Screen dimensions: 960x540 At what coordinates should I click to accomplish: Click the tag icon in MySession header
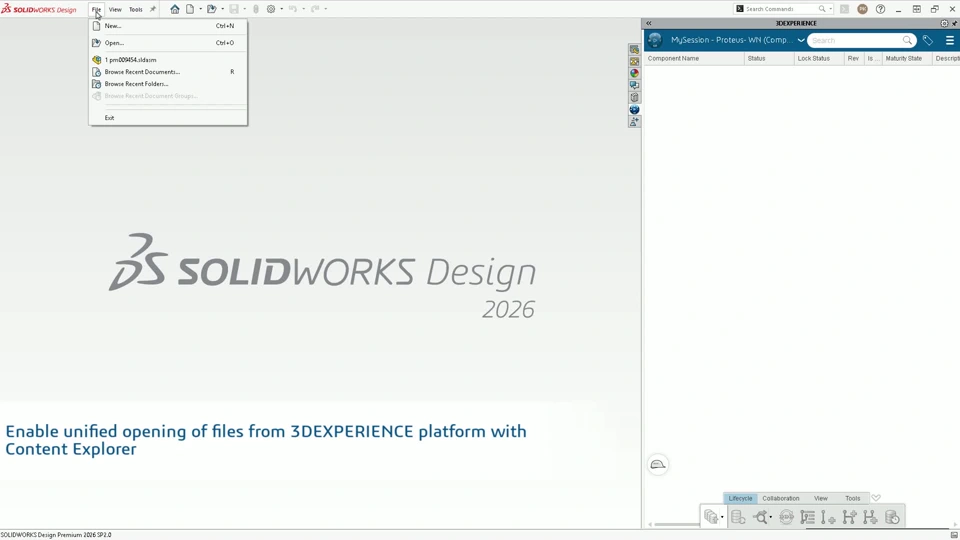pyautogui.click(x=928, y=40)
